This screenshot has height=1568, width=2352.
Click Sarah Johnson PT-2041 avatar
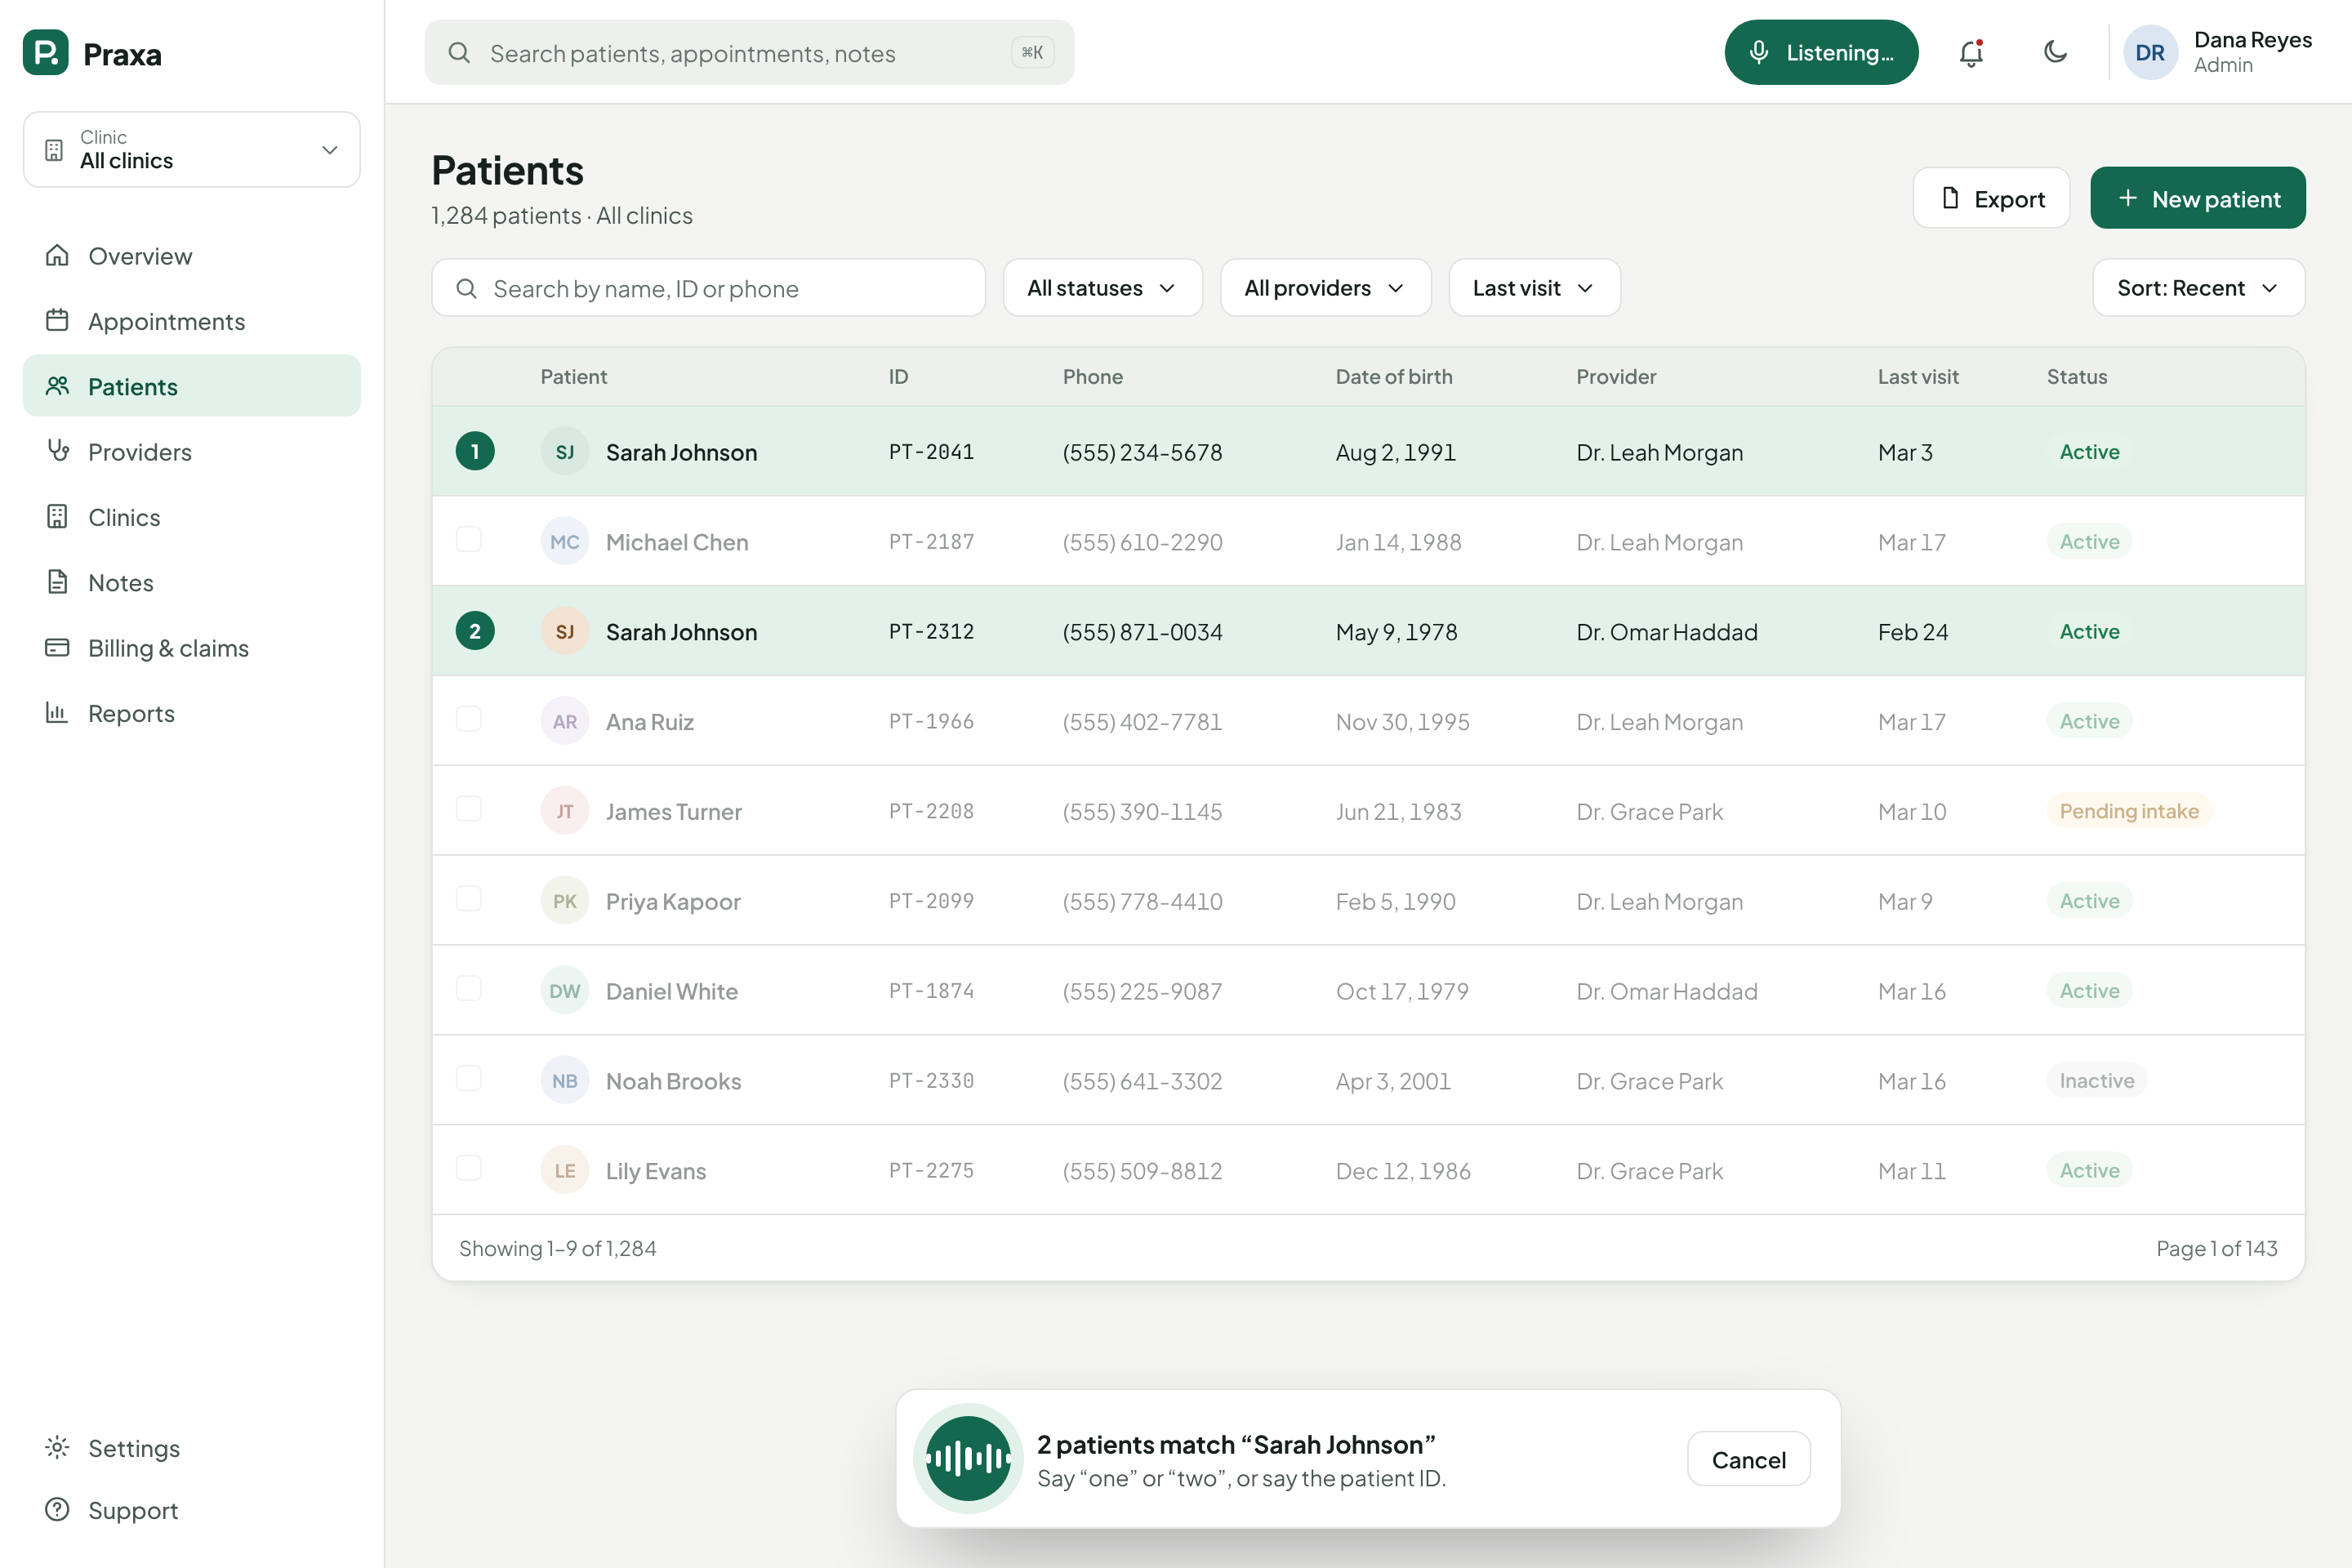pyautogui.click(x=565, y=452)
